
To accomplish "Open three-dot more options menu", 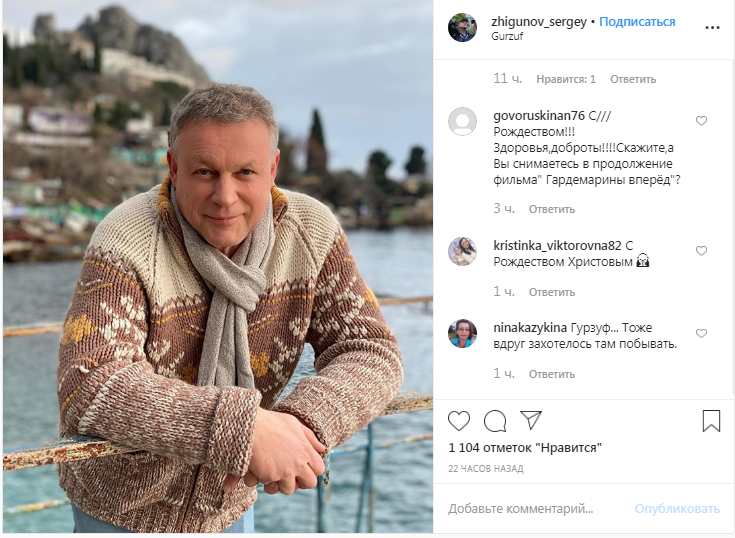I will 712,28.
